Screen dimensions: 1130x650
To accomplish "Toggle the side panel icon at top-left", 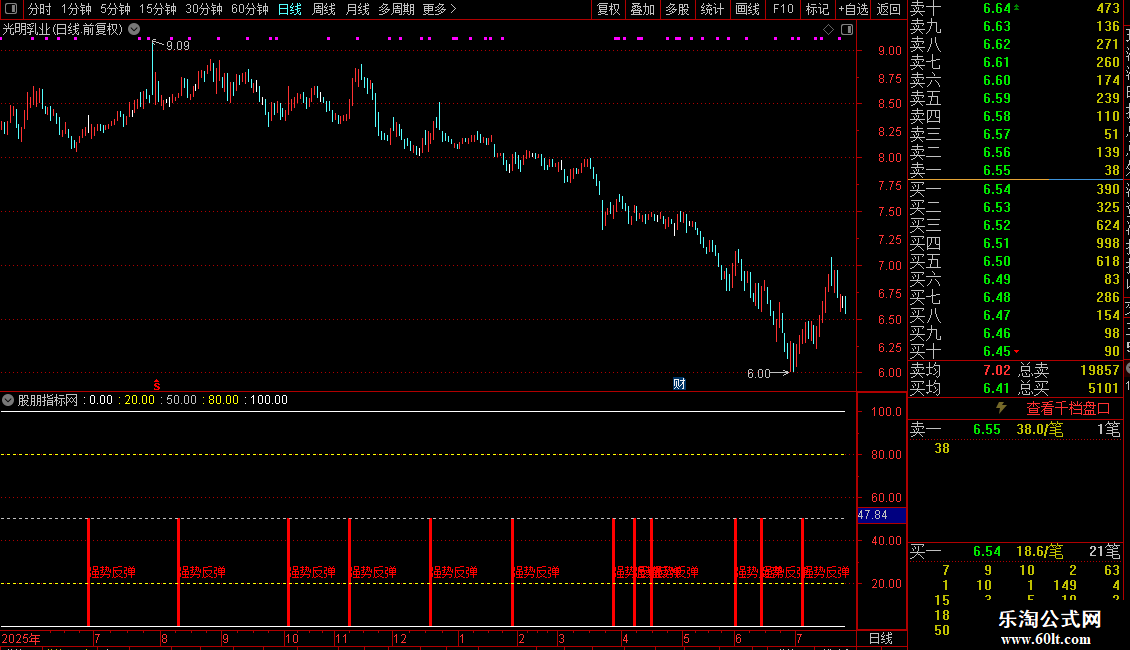I will pyautogui.click(x=11, y=9).
